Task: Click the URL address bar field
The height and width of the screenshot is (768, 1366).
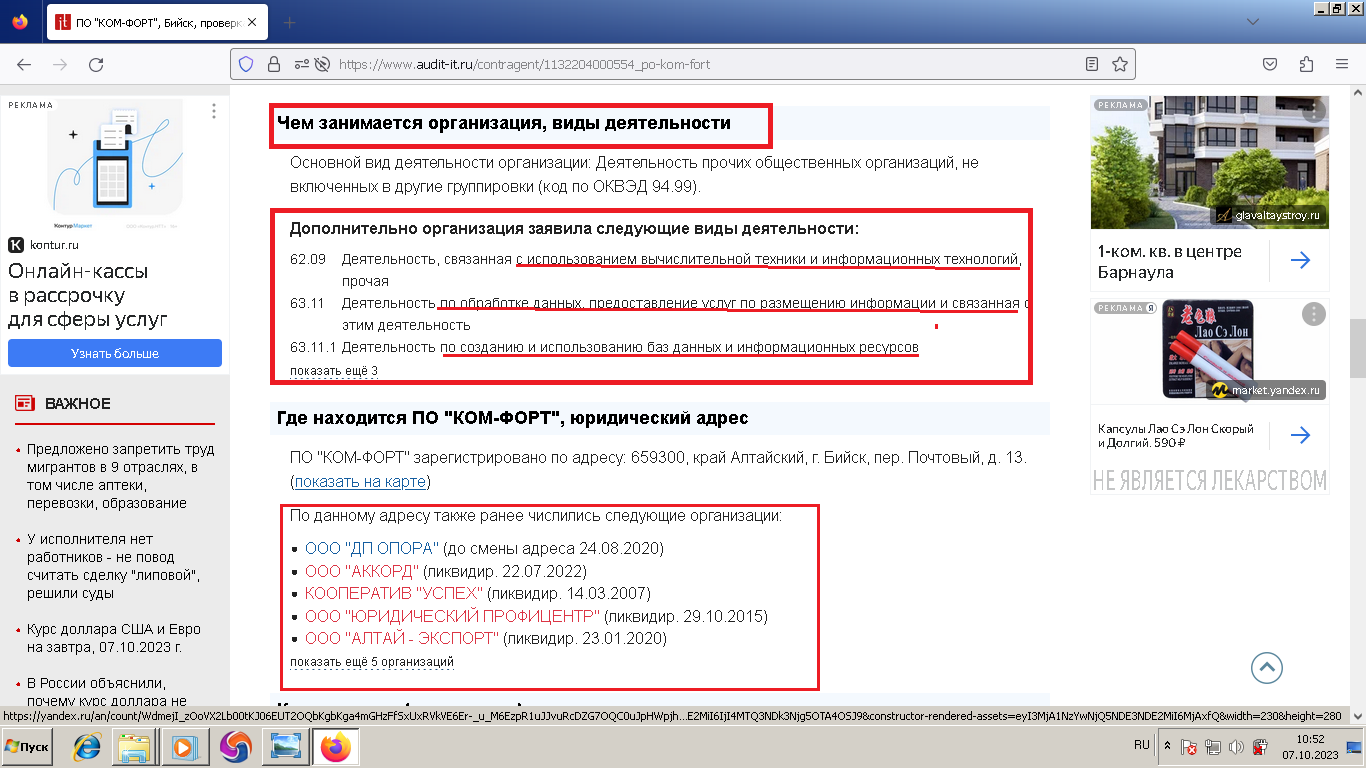Action: (700, 64)
